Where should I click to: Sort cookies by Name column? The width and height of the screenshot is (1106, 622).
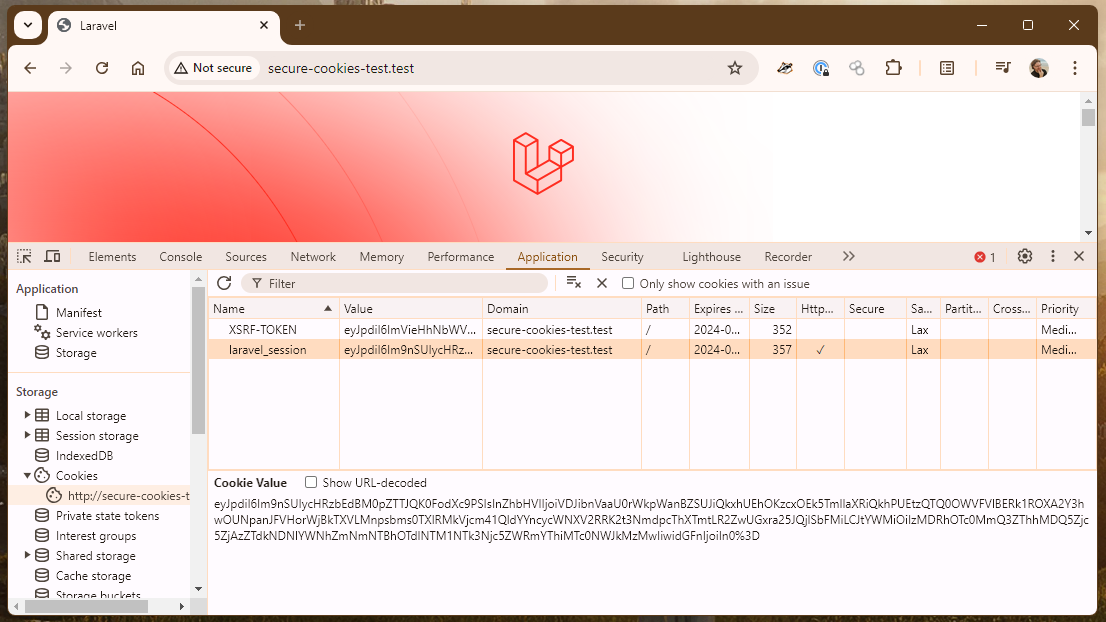[x=274, y=309]
